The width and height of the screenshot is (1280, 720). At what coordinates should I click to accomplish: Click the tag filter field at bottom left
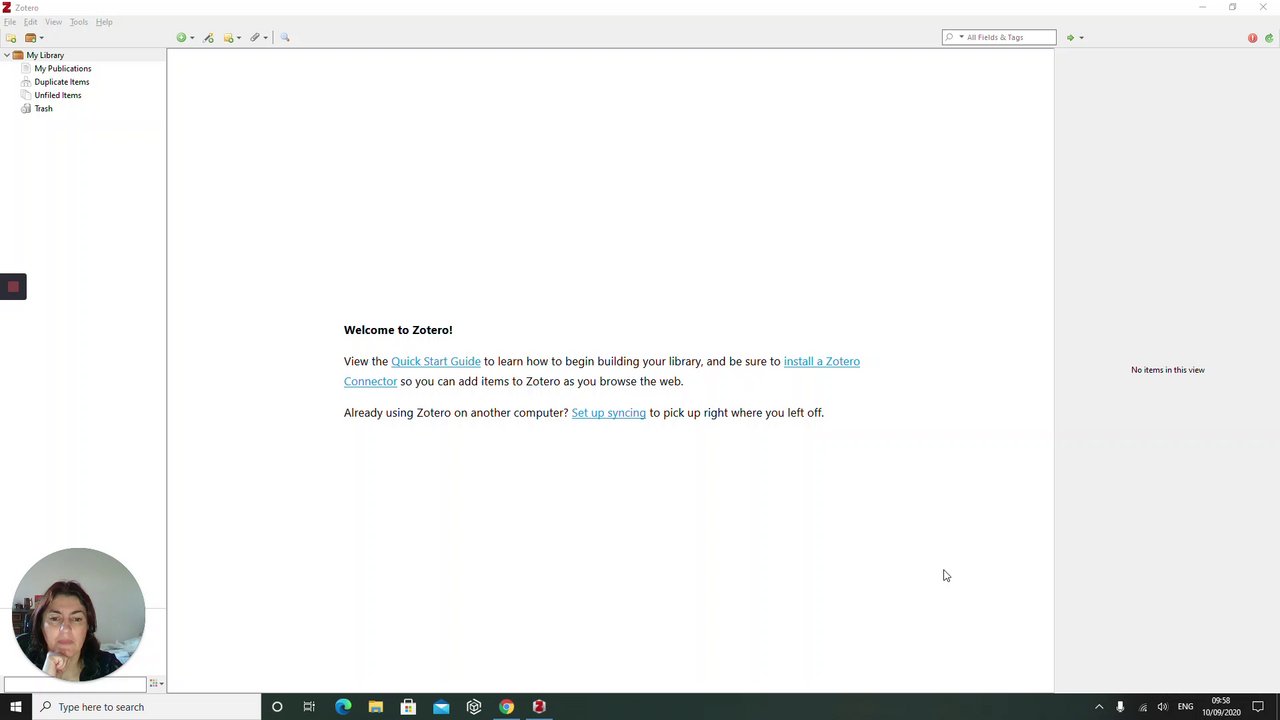(x=74, y=684)
